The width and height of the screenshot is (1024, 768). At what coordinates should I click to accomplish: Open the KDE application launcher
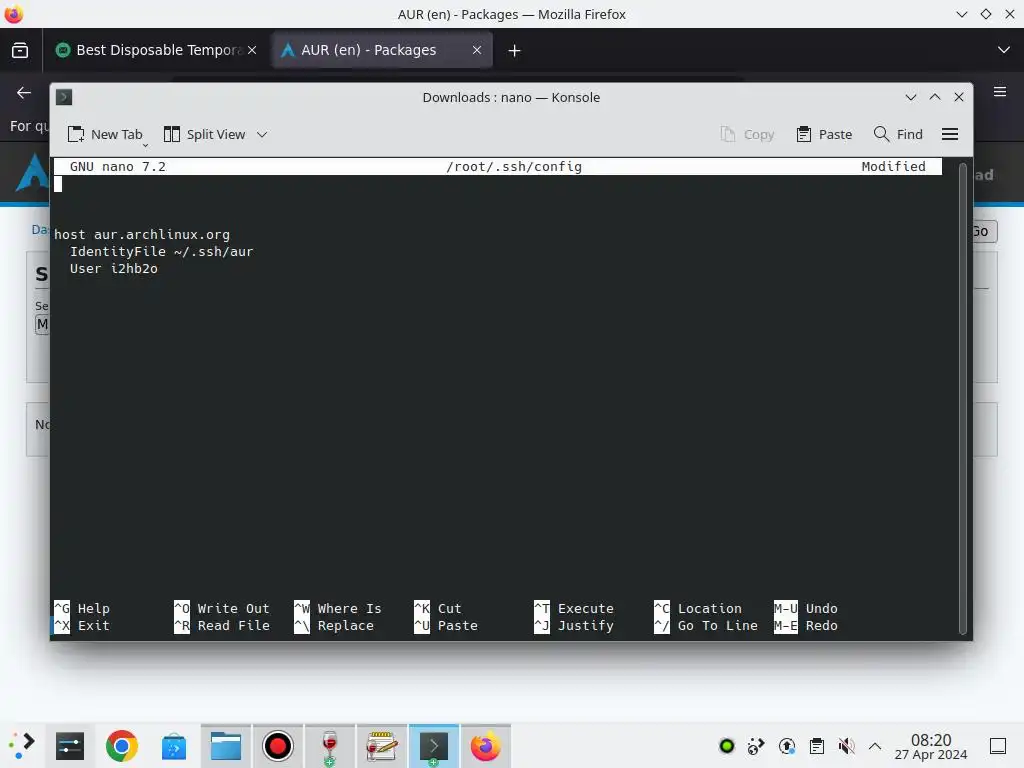21,746
